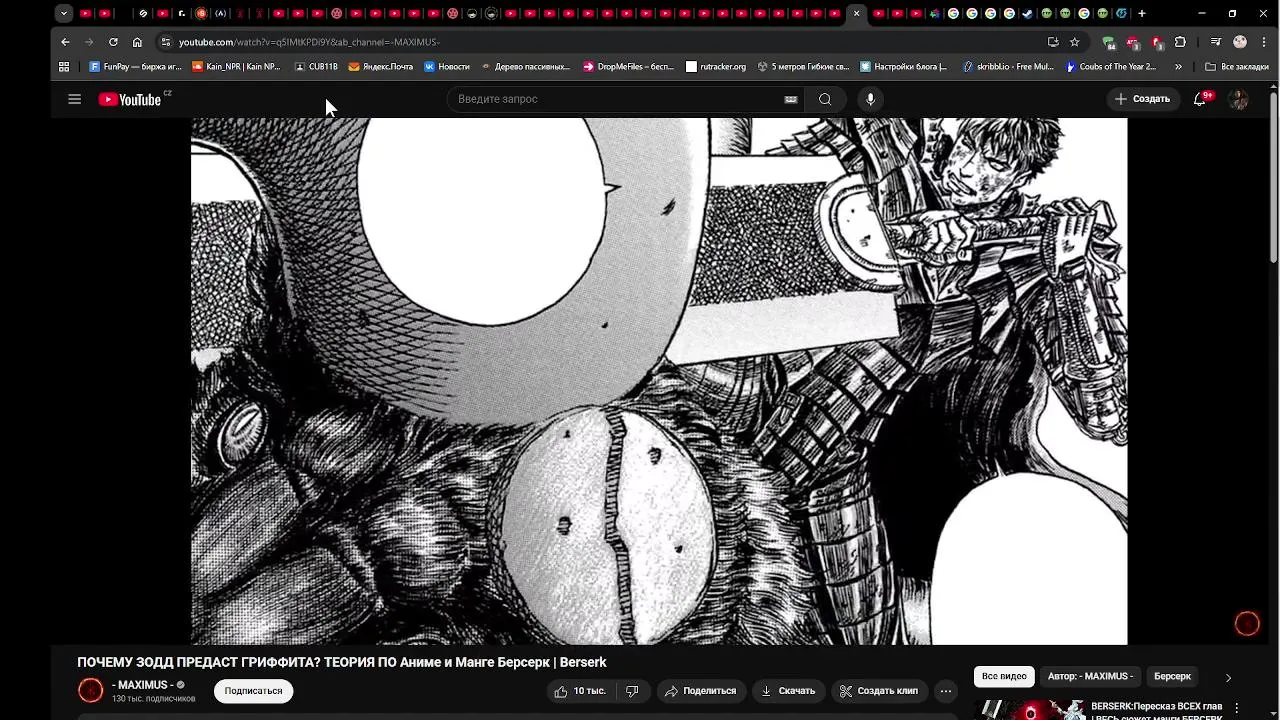Open the tab search dropdown arrow
The width and height of the screenshot is (1280, 720).
[x=64, y=14]
